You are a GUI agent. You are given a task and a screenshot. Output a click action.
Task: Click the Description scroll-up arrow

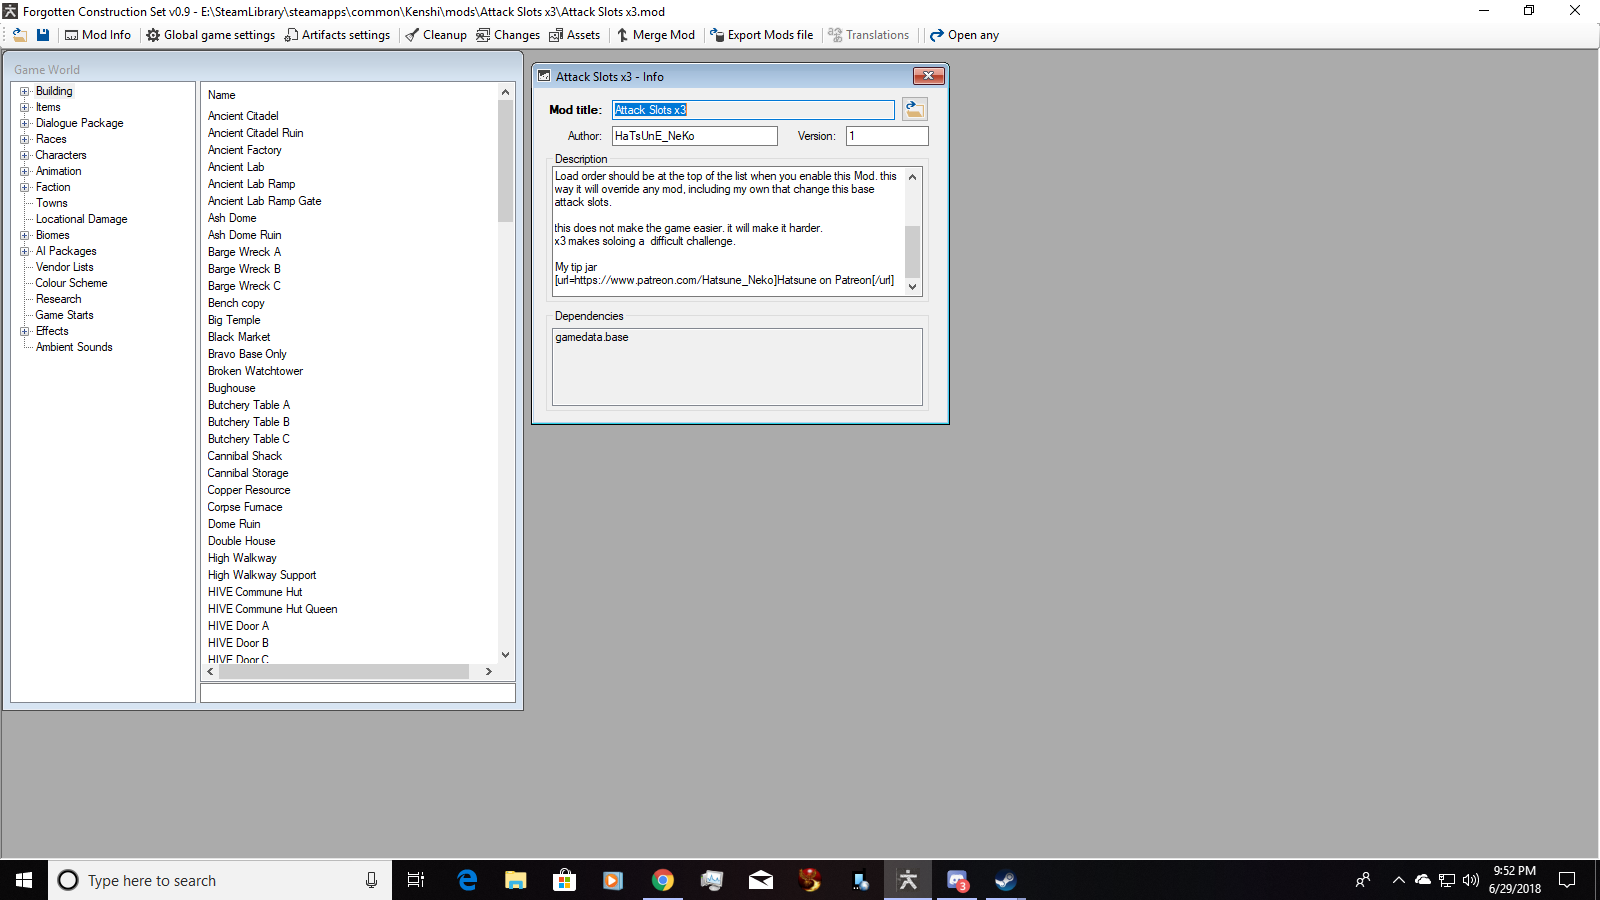[x=912, y=177]
